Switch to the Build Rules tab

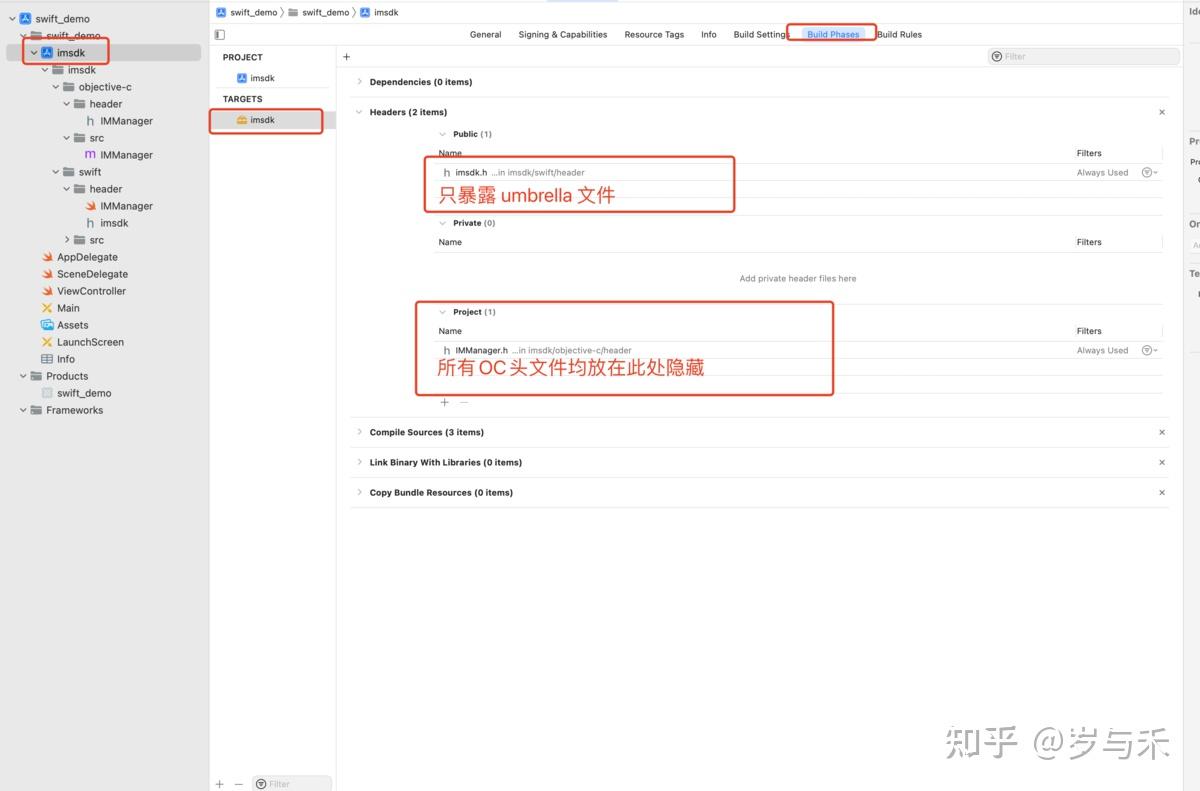[x=899, y=34]
